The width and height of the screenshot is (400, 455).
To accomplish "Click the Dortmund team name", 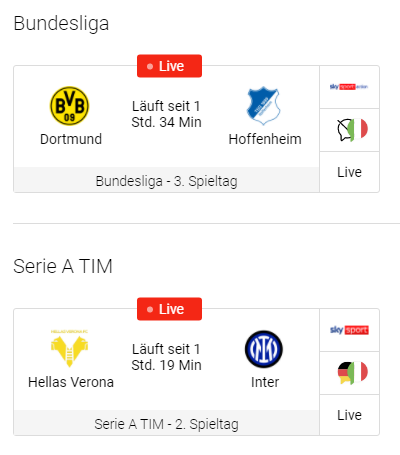I will pyautogui.click(x=71, y=139).
